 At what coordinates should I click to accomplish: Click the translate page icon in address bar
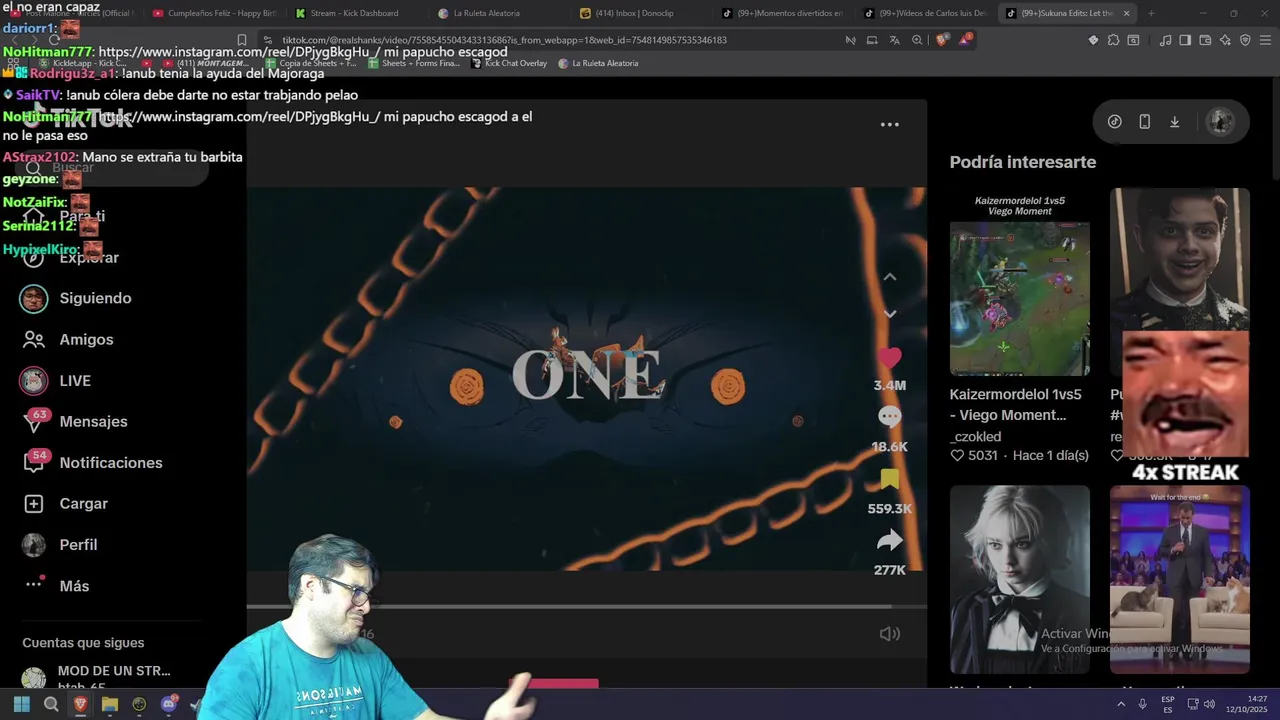(x=894, y=40)
